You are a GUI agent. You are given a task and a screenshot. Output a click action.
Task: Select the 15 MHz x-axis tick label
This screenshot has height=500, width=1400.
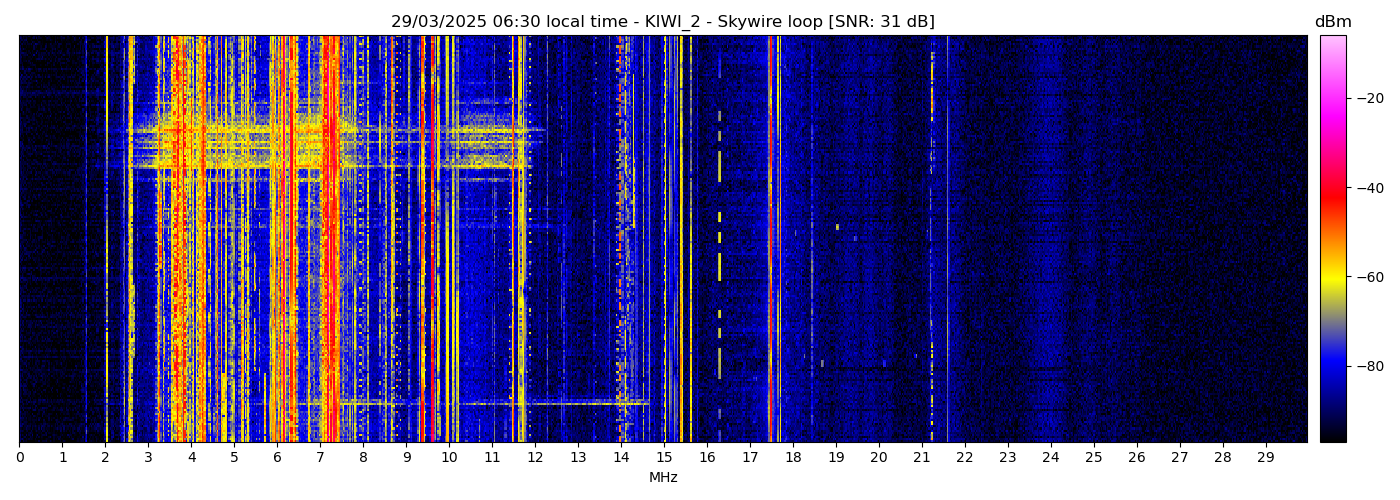[x=664, y=458]
